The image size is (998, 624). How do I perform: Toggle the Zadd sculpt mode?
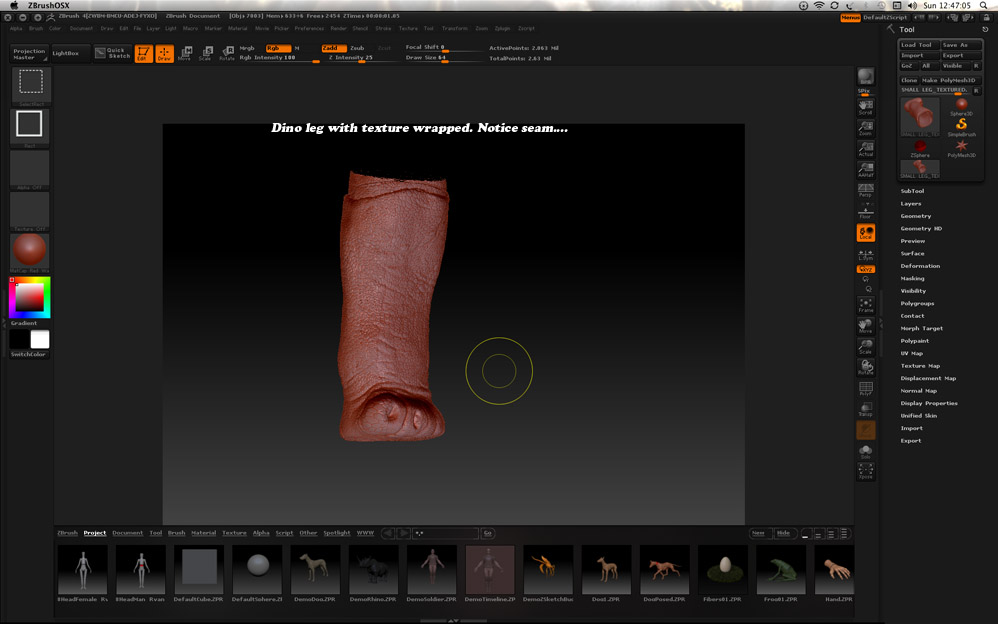point(334,48)
